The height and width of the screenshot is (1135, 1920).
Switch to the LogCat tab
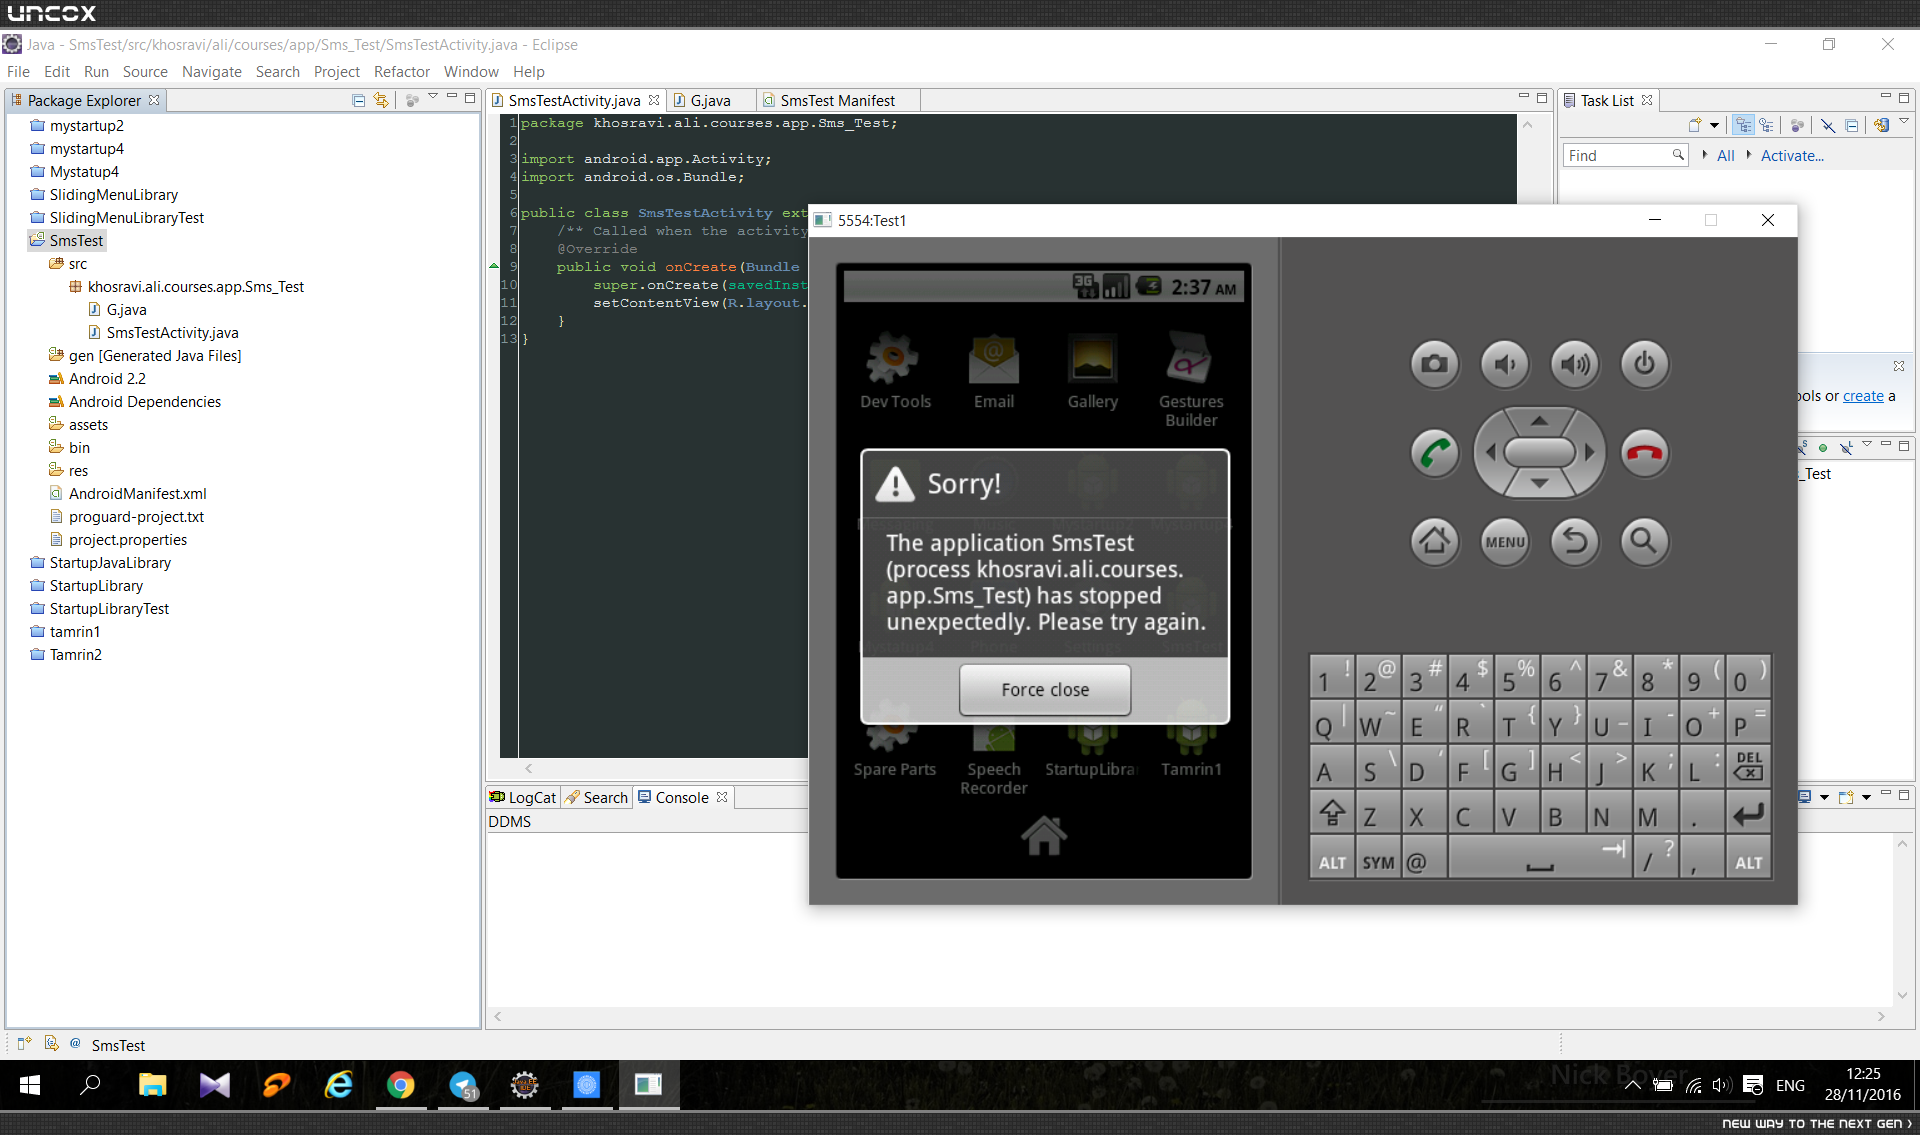pos(523,798)
